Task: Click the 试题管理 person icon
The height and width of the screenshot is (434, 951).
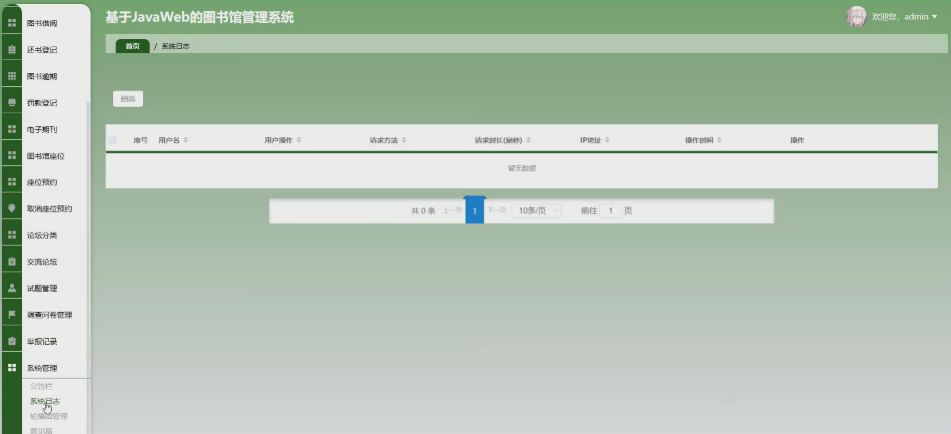Action: pos(12,289)
